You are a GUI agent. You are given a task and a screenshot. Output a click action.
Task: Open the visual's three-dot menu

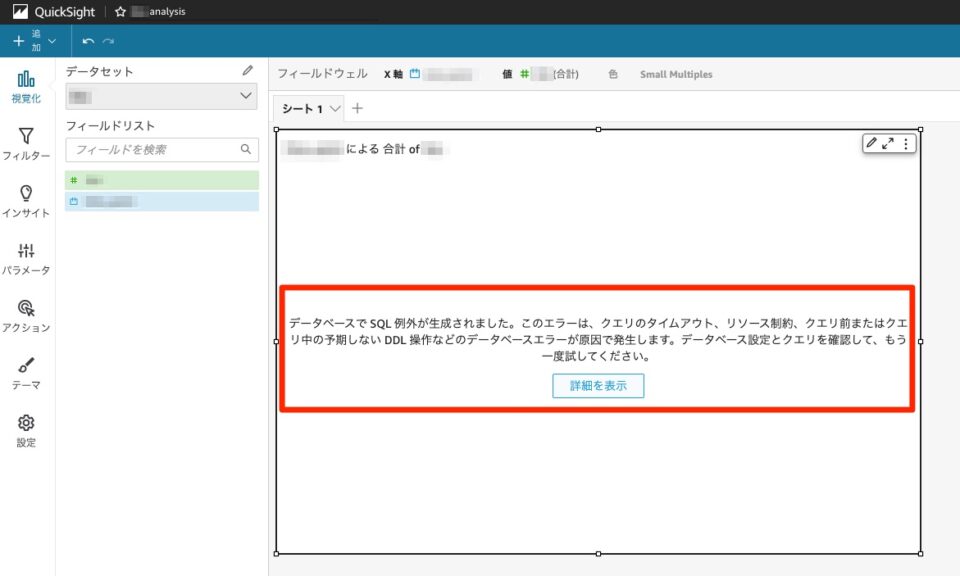click(906, 143)
